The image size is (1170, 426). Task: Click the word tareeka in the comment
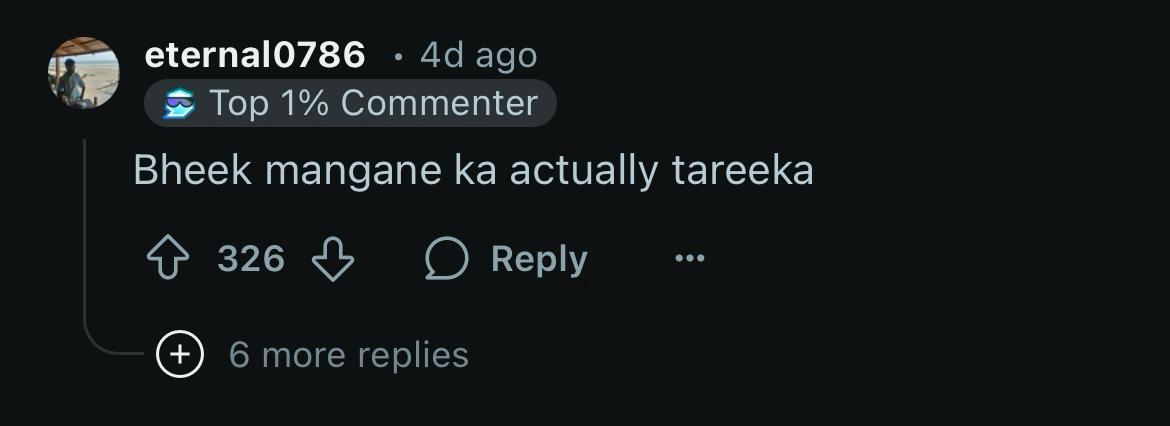pyautogui.click(x=742, y=171)
